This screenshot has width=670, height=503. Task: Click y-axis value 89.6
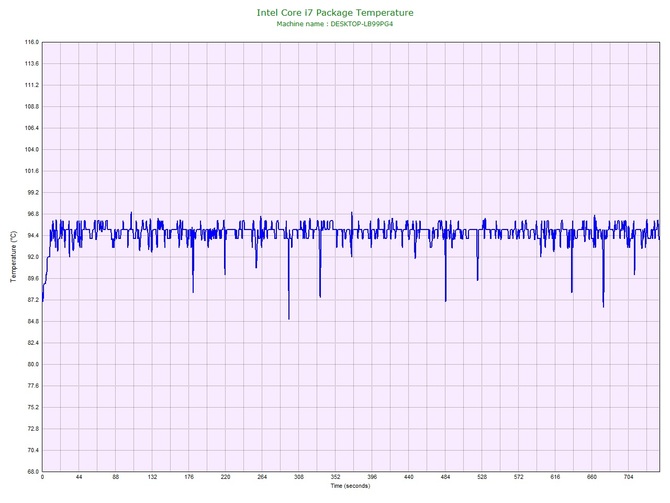pos(33,279)
